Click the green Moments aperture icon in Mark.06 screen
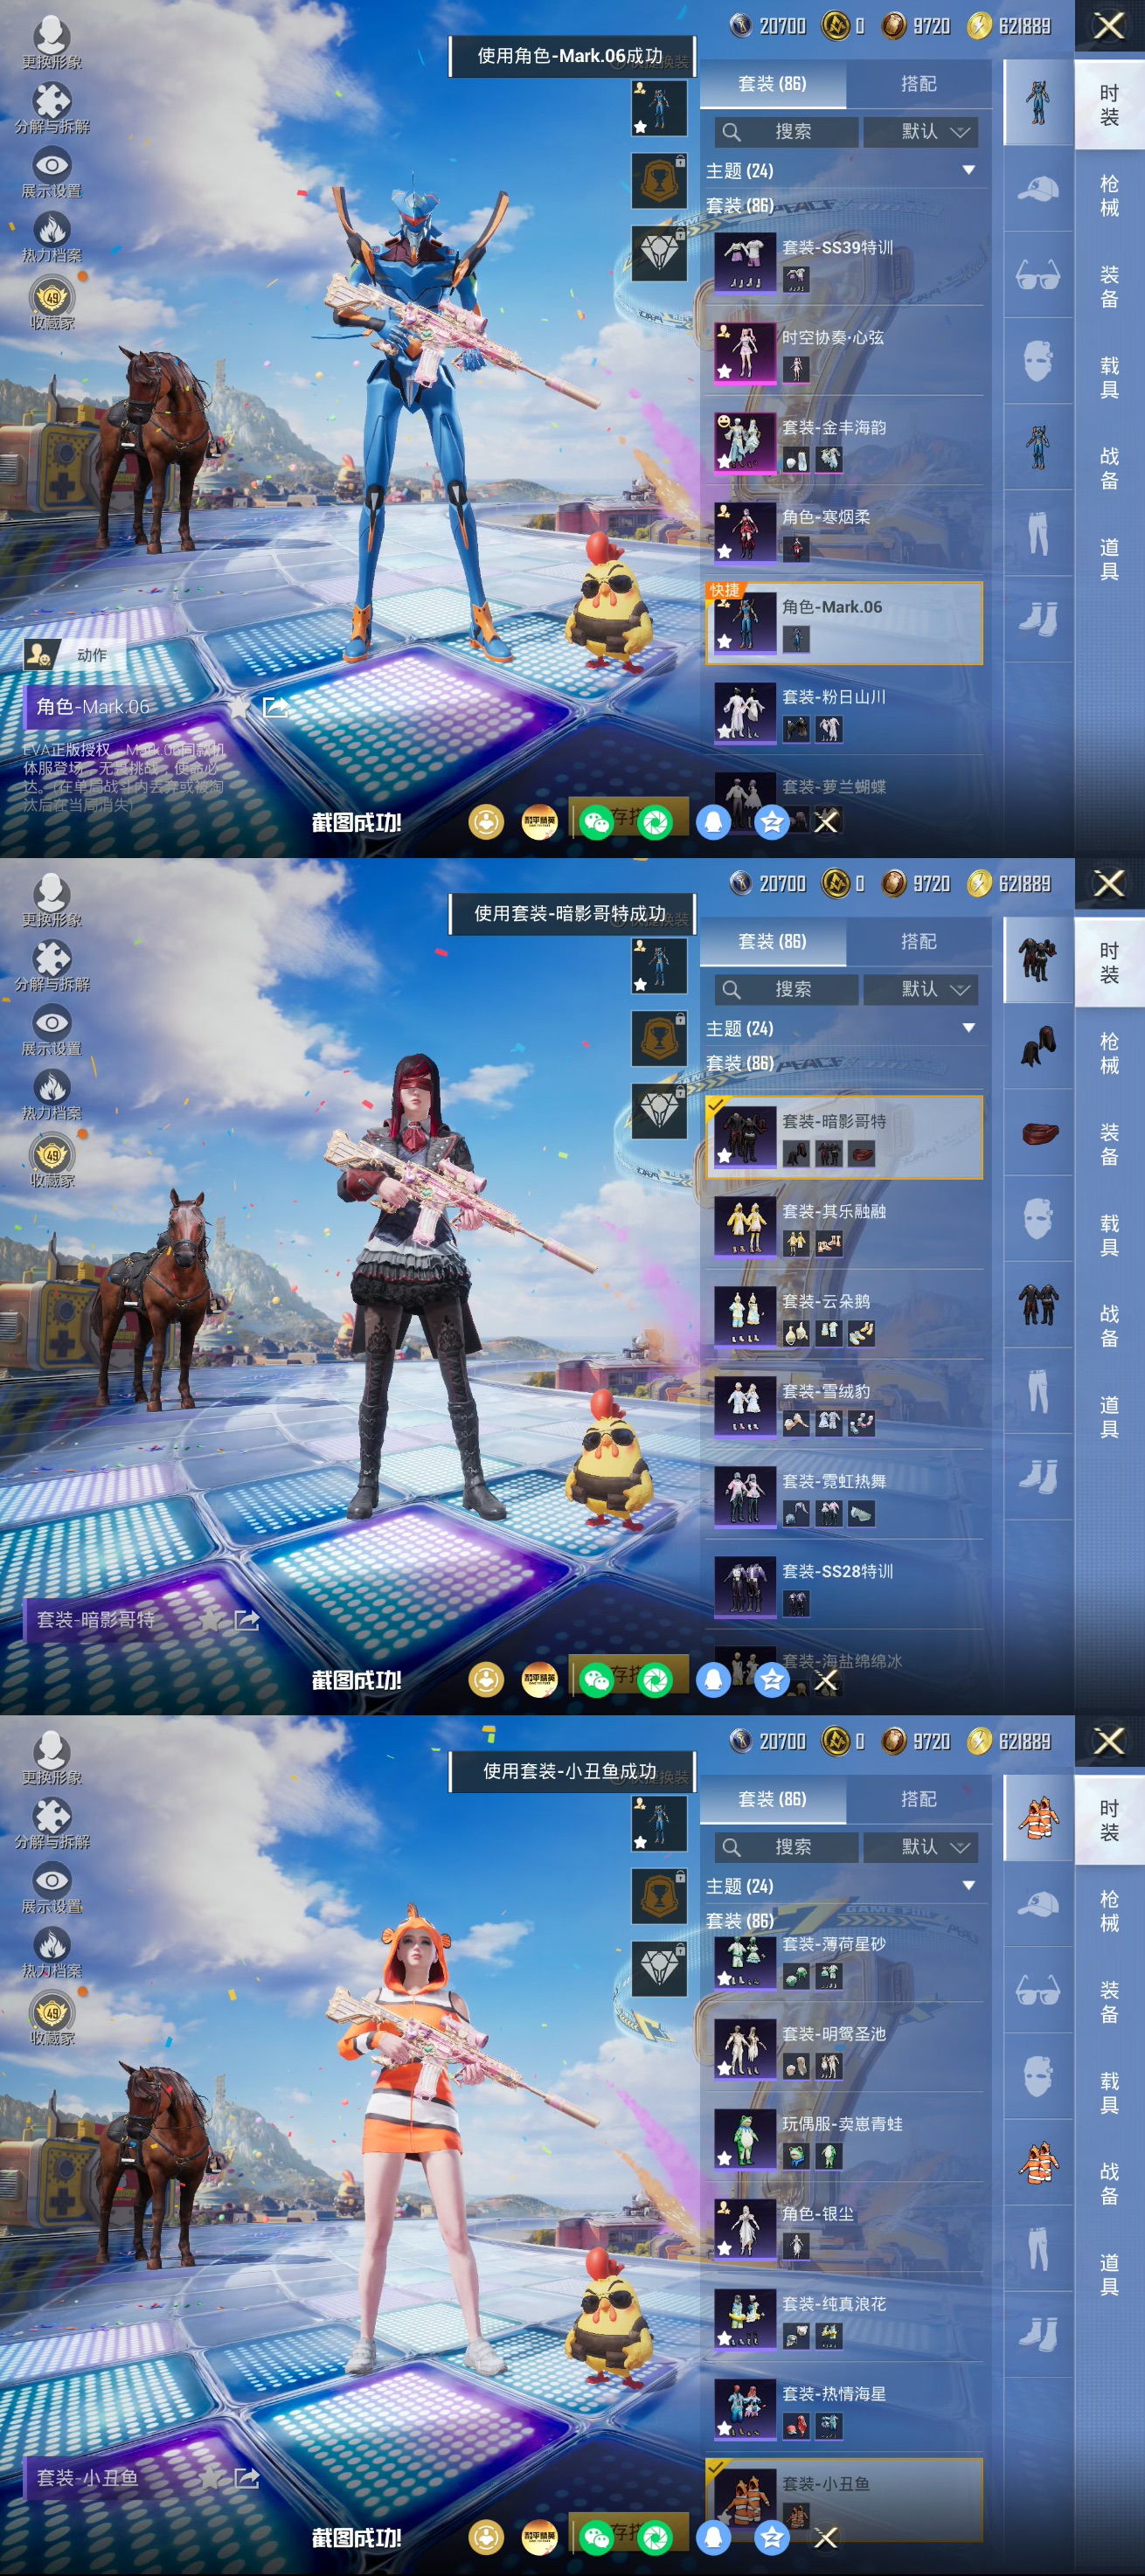Screen dimensions: 1145x2576 point(655,822)
